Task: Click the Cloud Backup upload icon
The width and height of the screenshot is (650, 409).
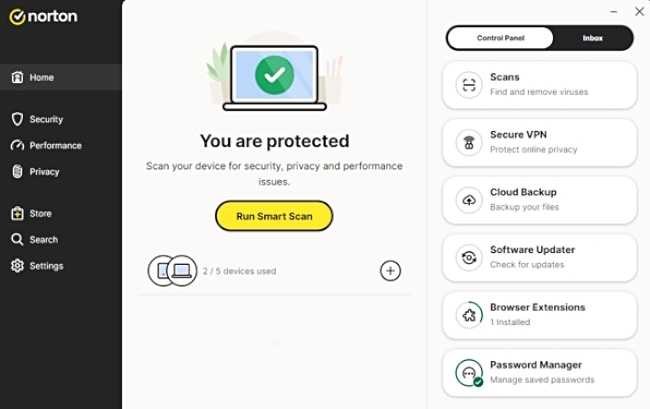Action: 468,200
